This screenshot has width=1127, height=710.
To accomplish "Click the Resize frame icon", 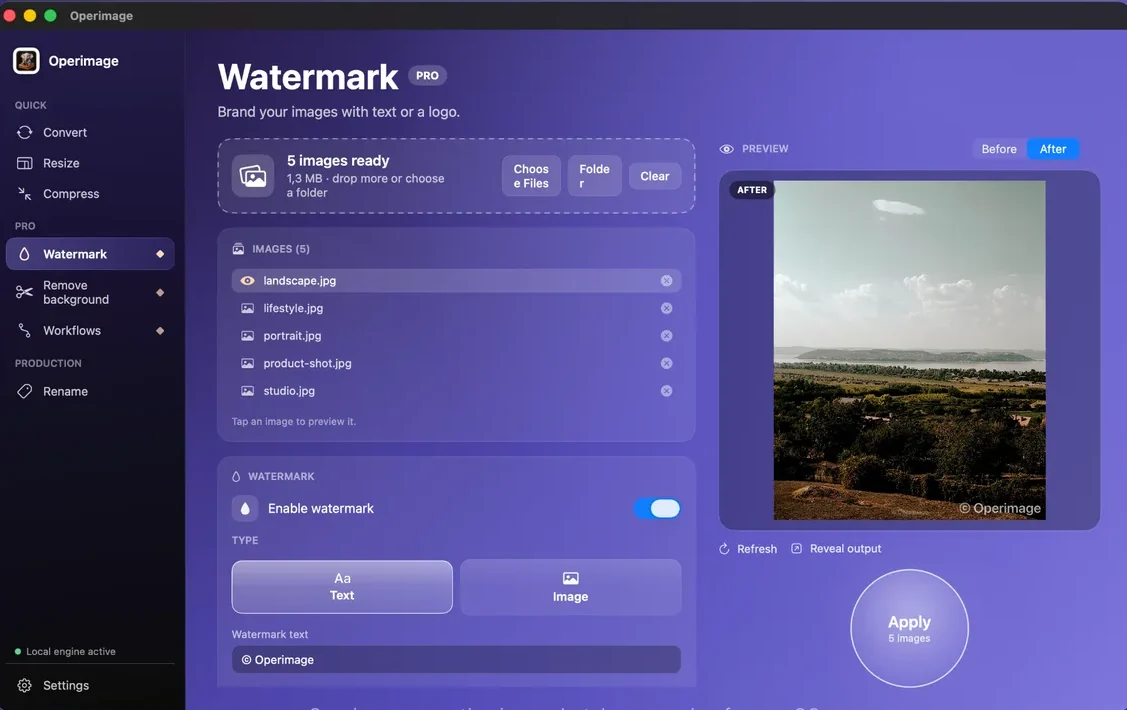I will coord(24,163).
